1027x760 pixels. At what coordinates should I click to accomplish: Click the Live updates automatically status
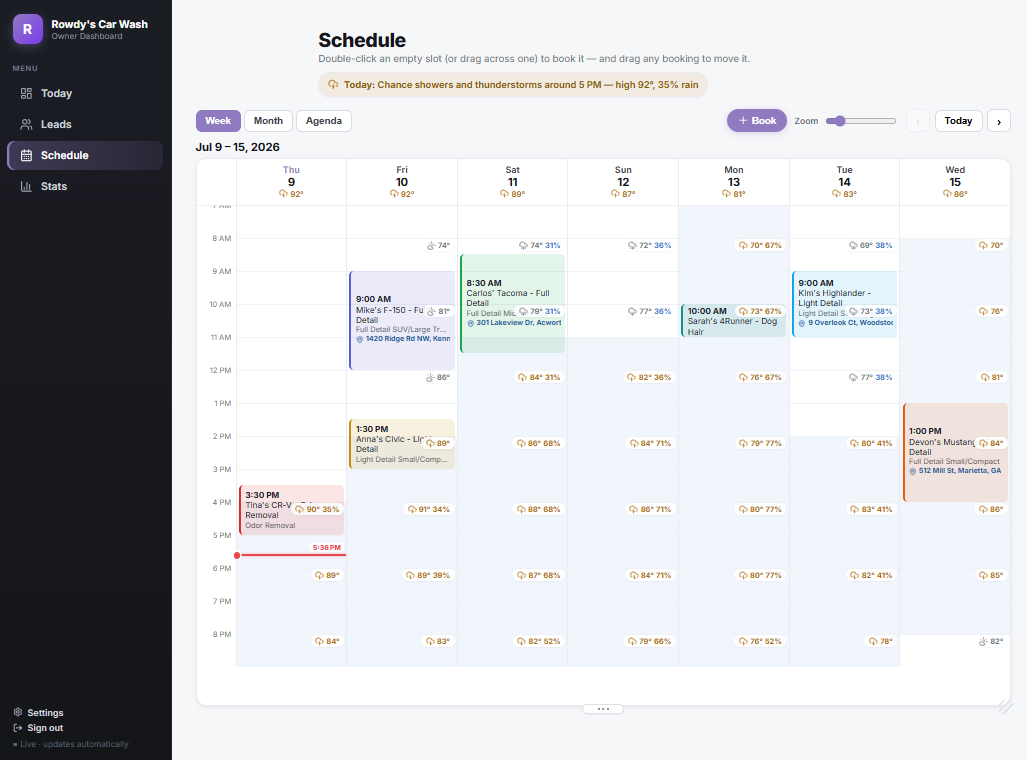click(71, 744)
